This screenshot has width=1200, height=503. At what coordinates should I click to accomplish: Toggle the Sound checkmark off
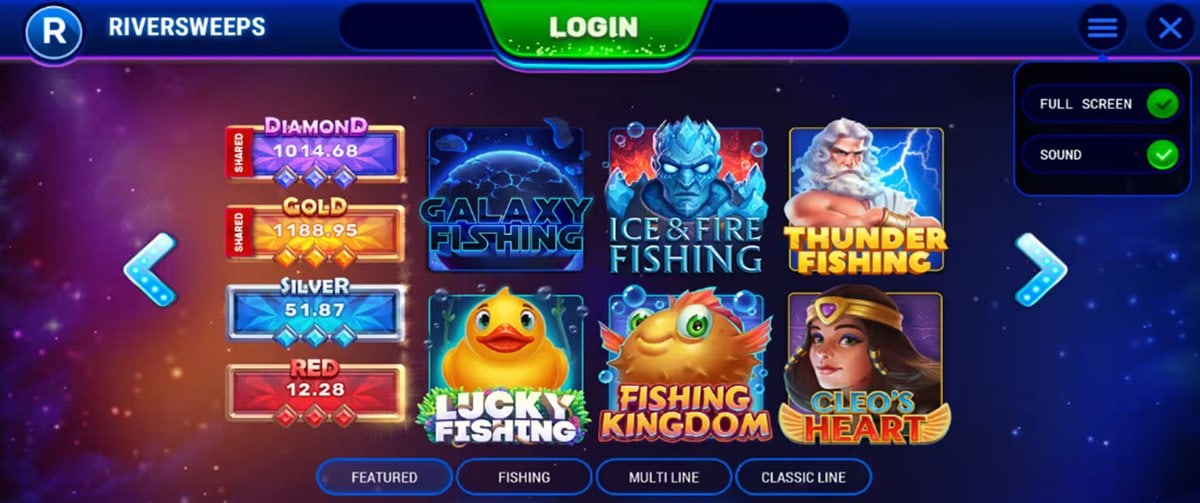[1161, 155]
